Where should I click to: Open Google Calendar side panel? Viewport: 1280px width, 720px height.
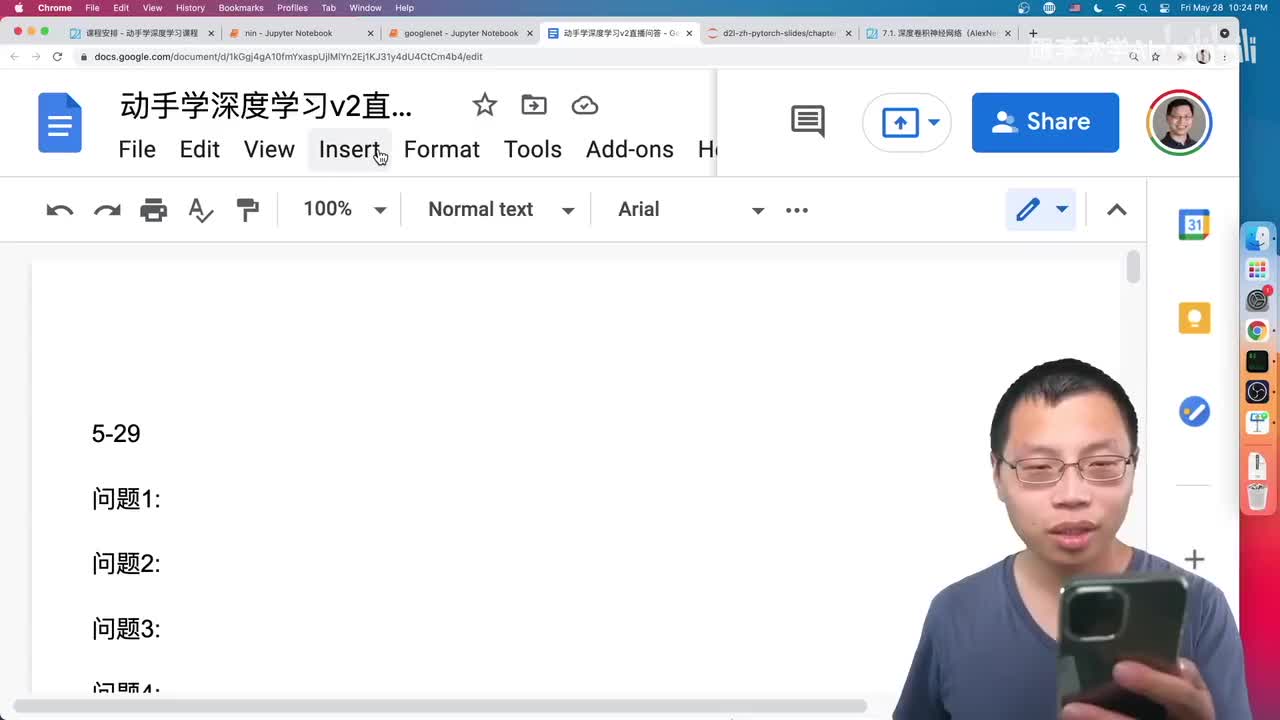pyautogui.click(x=1194, y=225)
